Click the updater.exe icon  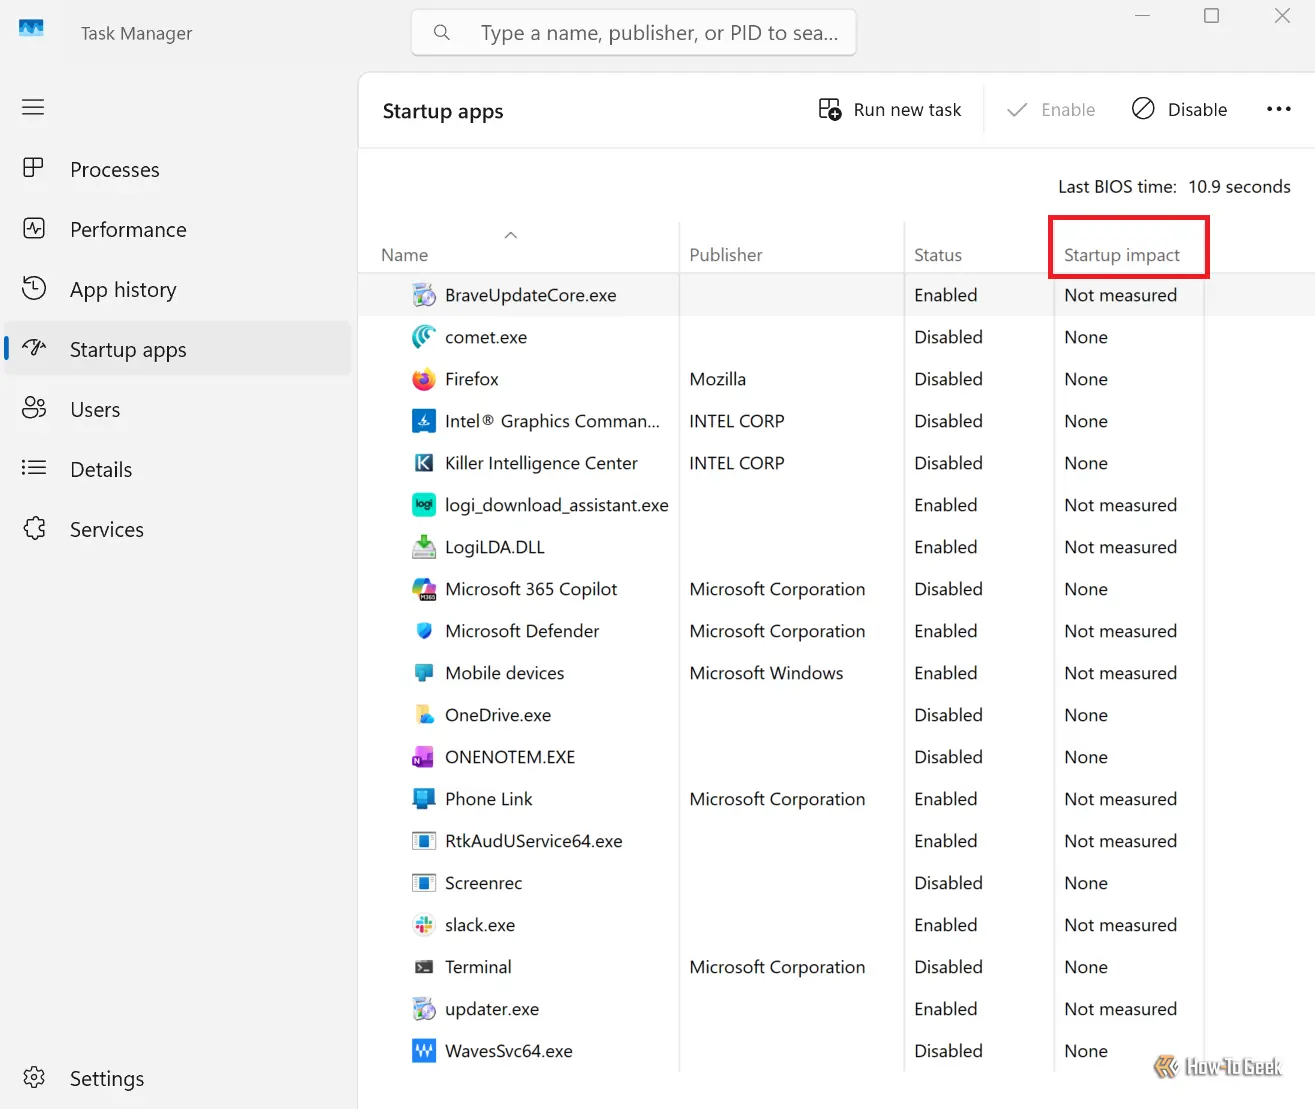(x=424, y=1009)
